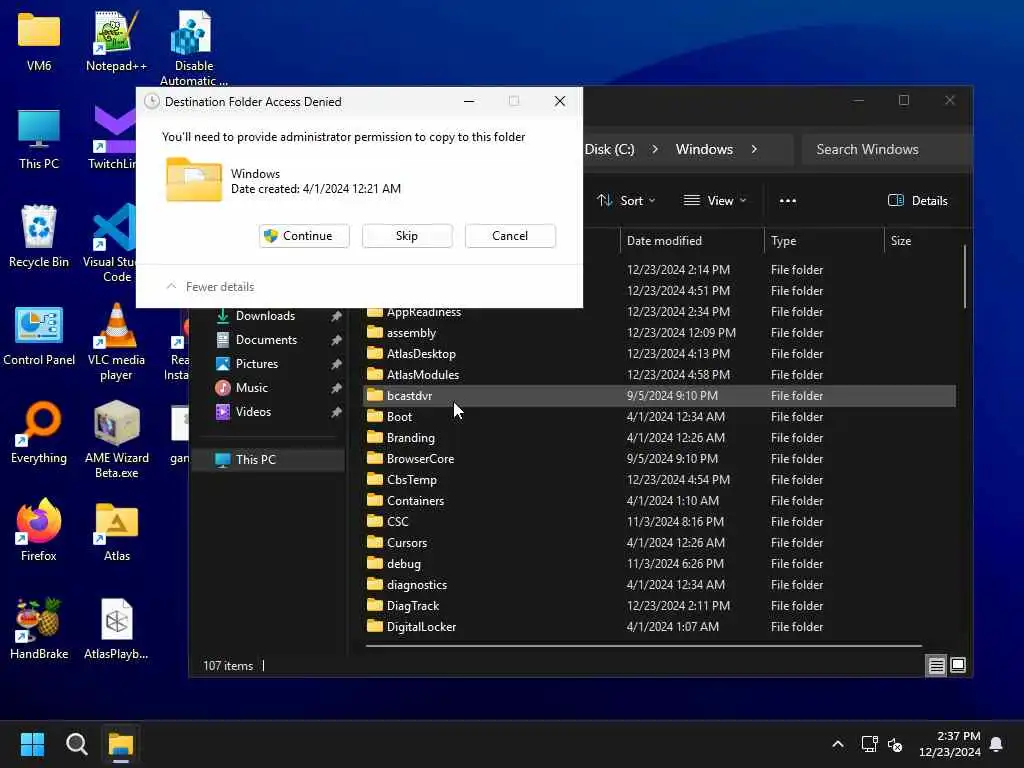This screenshot has height=768, width=1024.
Task: Switch to details list view icon
Action: tap(936, 665)
